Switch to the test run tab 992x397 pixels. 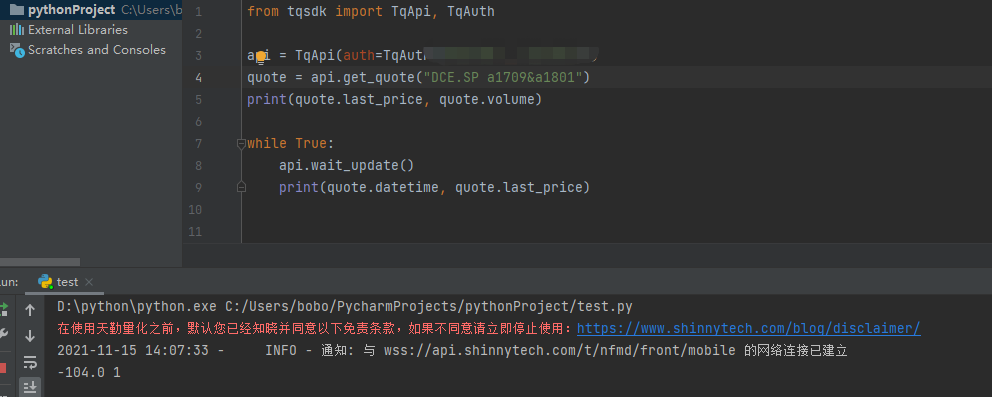67,282
